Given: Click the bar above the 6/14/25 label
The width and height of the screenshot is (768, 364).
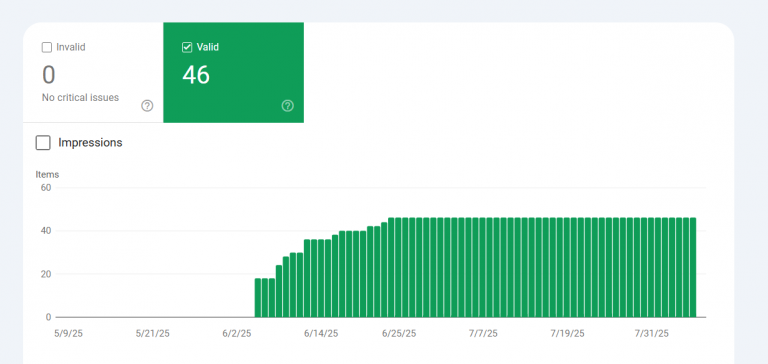Looking at the screenshot, I should 321,278.
